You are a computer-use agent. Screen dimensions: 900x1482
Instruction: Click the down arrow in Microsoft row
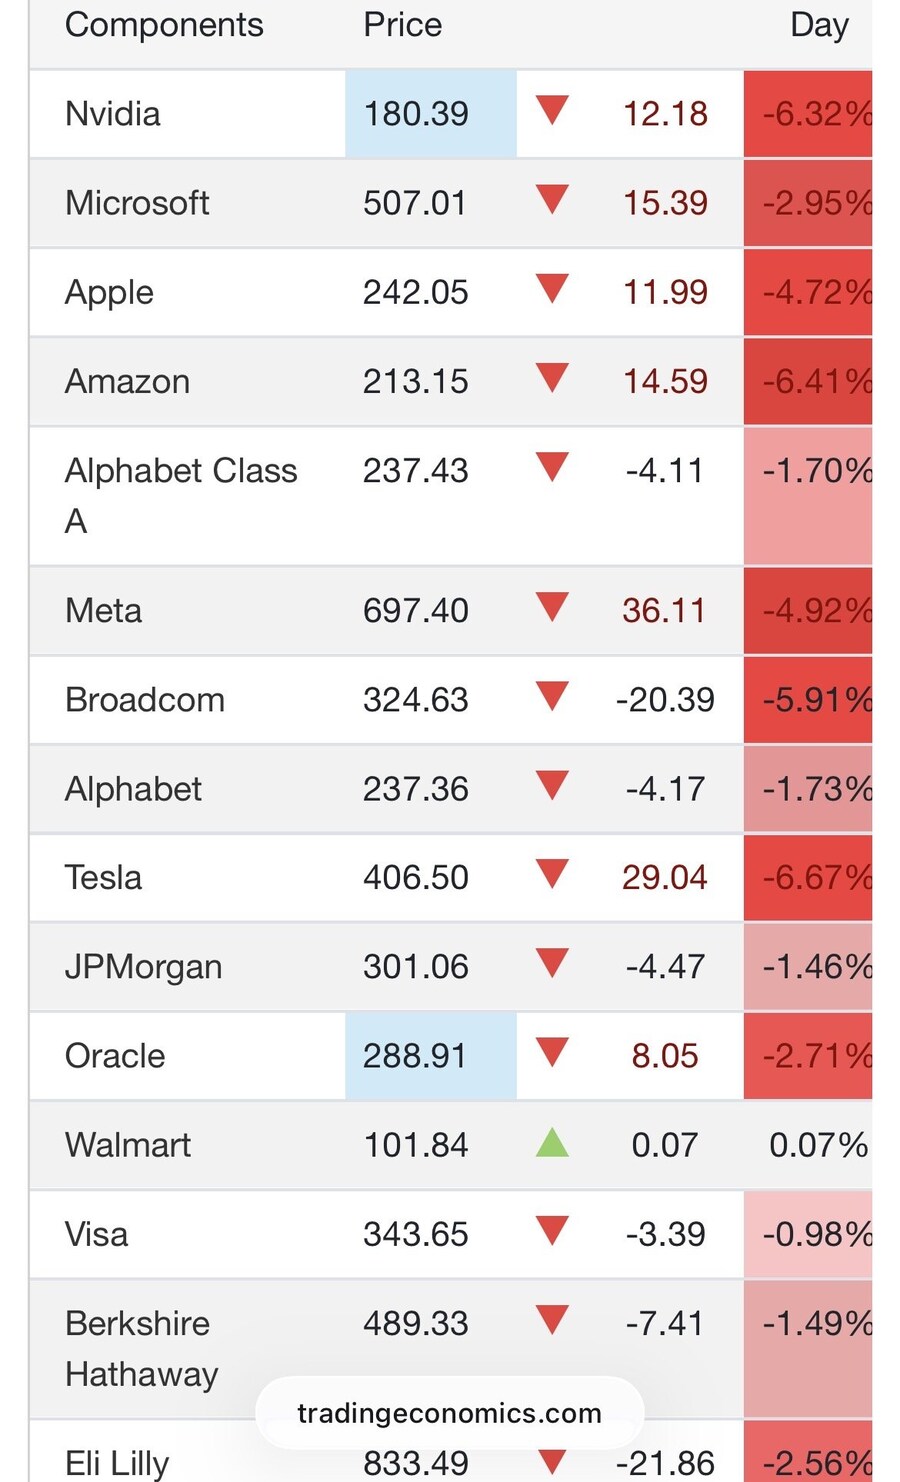click(x=552, y=199)
